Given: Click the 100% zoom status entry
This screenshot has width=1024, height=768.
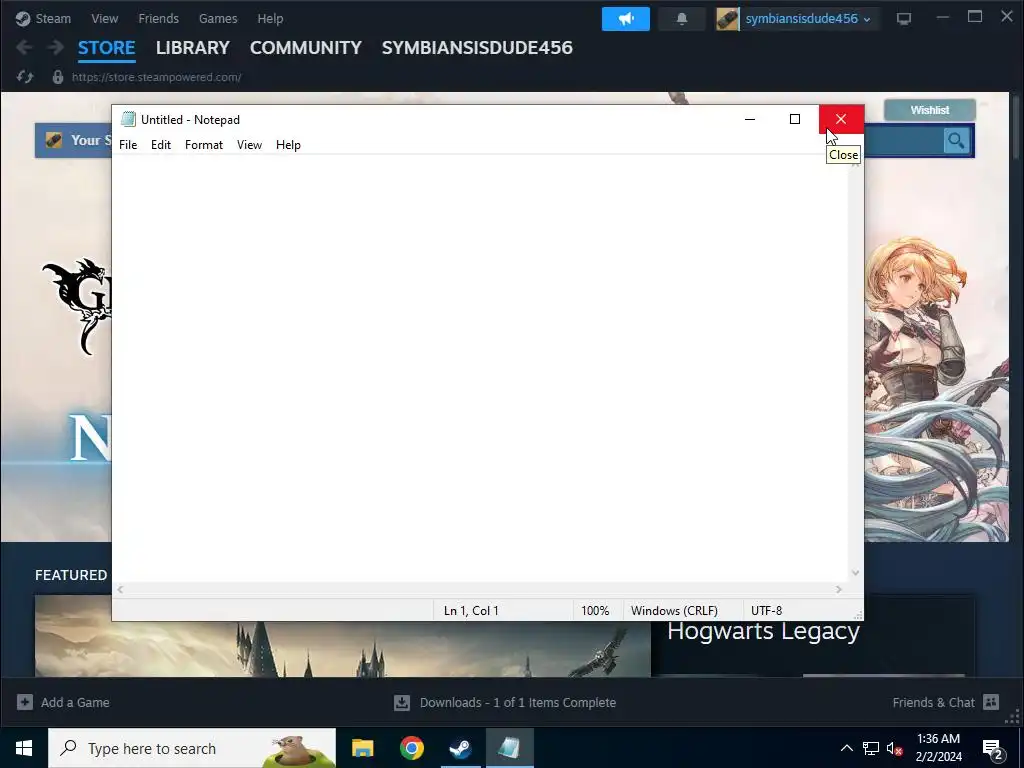Looking at the screenshot, I should [x=595, y=611].
